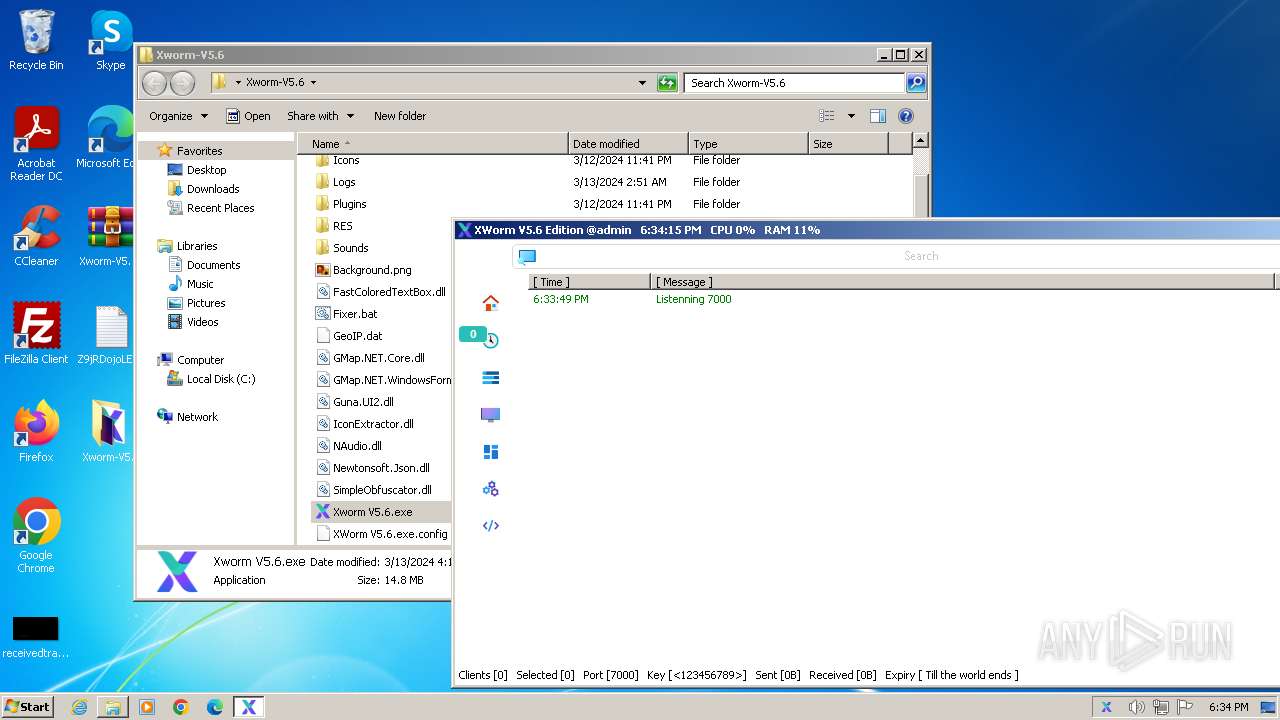Open the change view dropdown arrow

point(851,116)
